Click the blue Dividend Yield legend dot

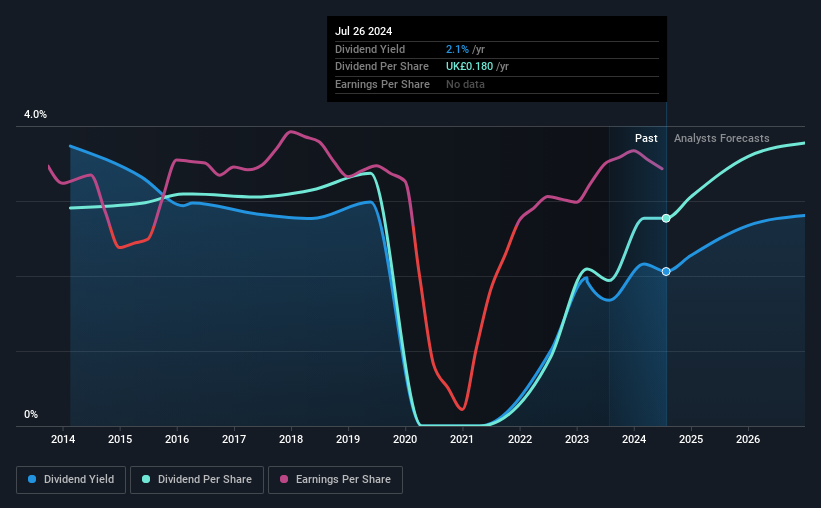click(32, 479)
